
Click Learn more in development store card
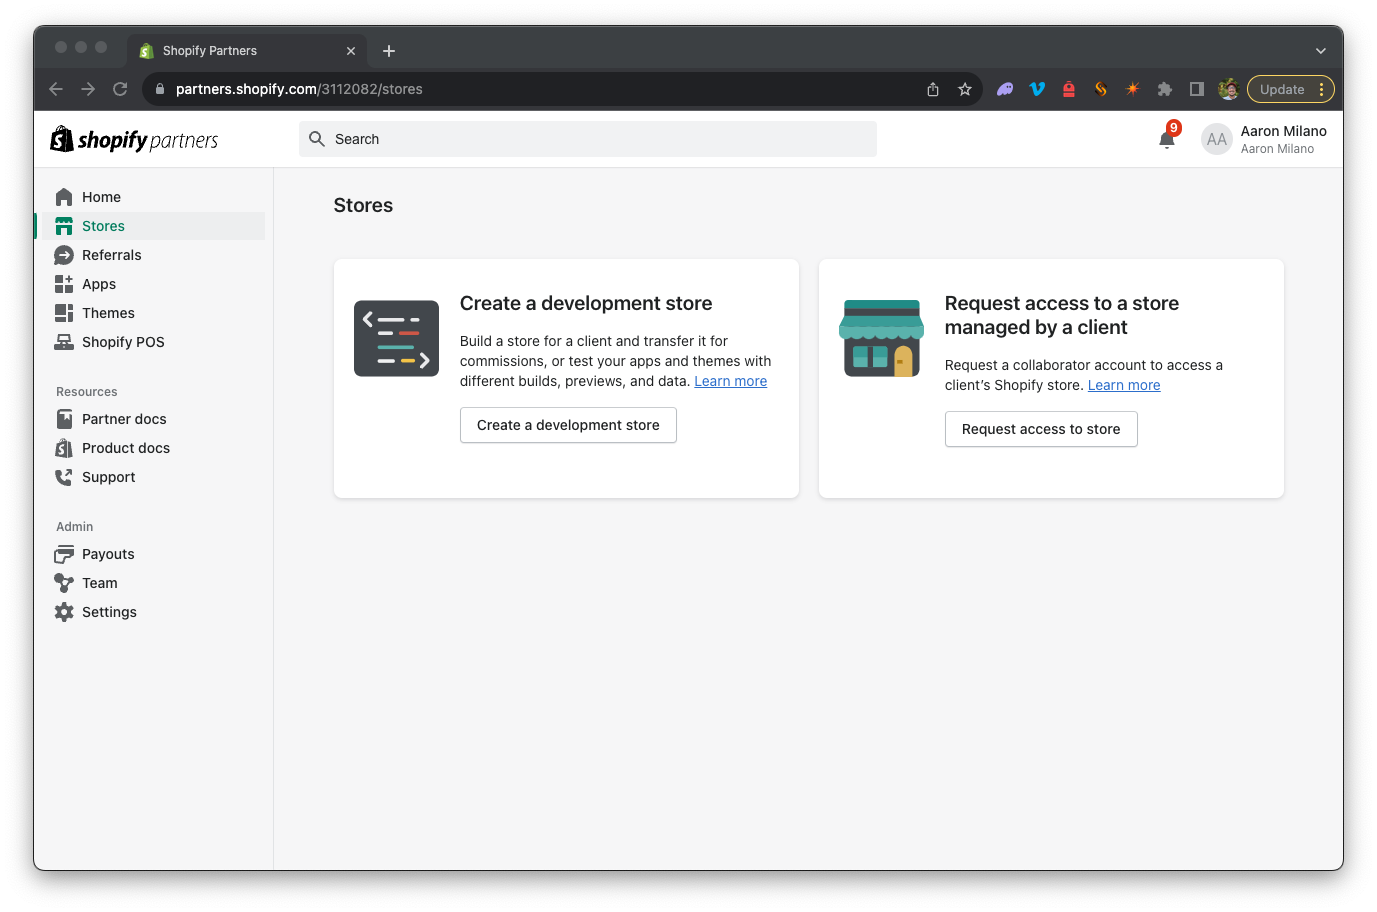[731, 381]
